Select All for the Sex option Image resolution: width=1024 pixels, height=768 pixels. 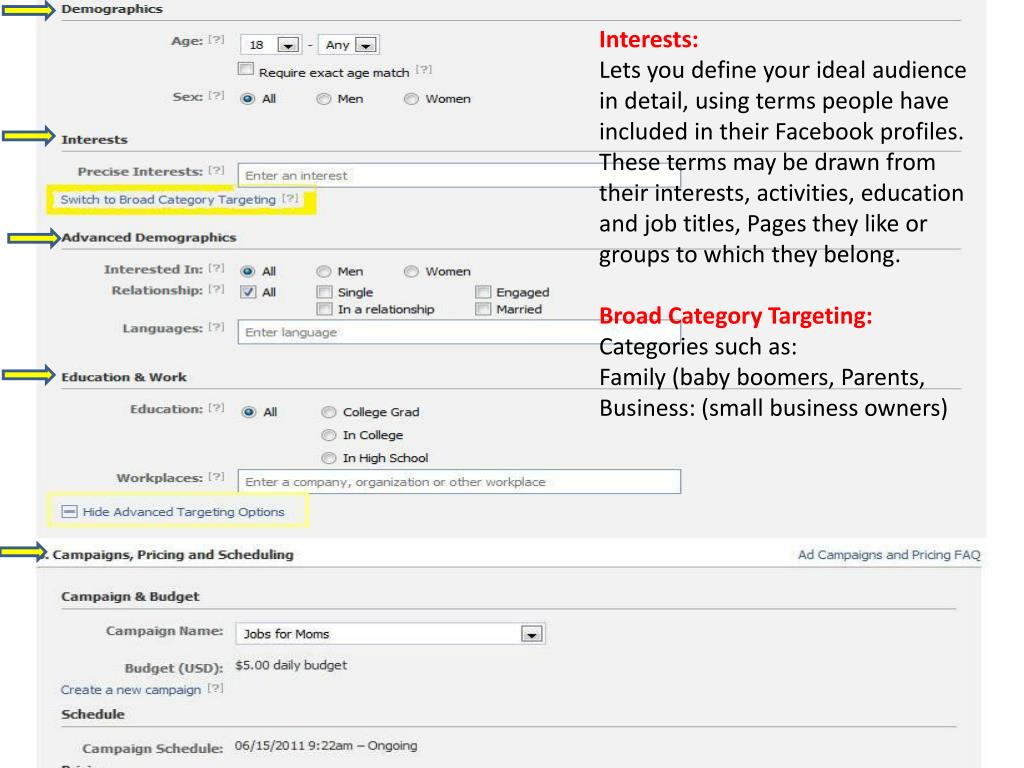point(248,99)
